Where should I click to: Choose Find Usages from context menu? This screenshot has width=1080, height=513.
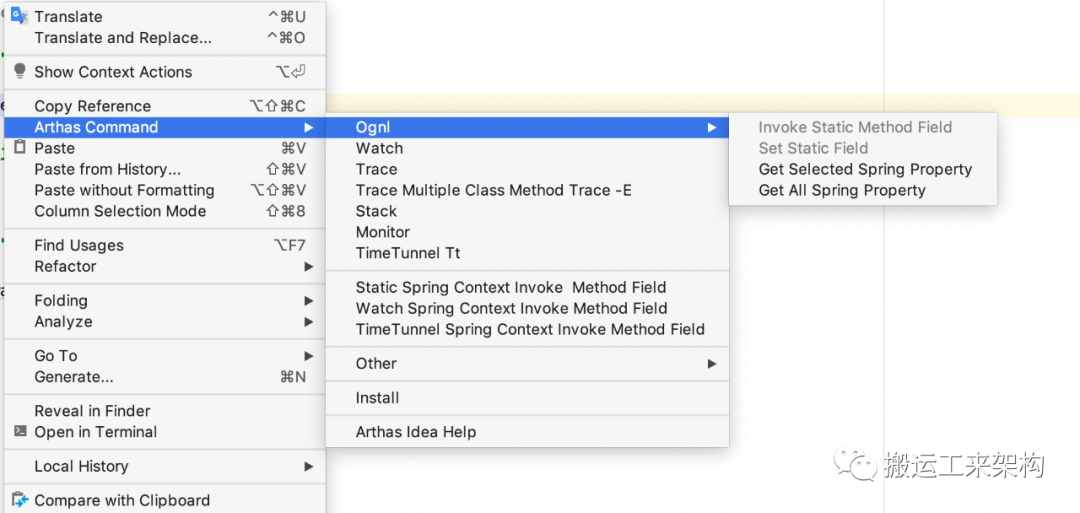click(x=79, y=245)
